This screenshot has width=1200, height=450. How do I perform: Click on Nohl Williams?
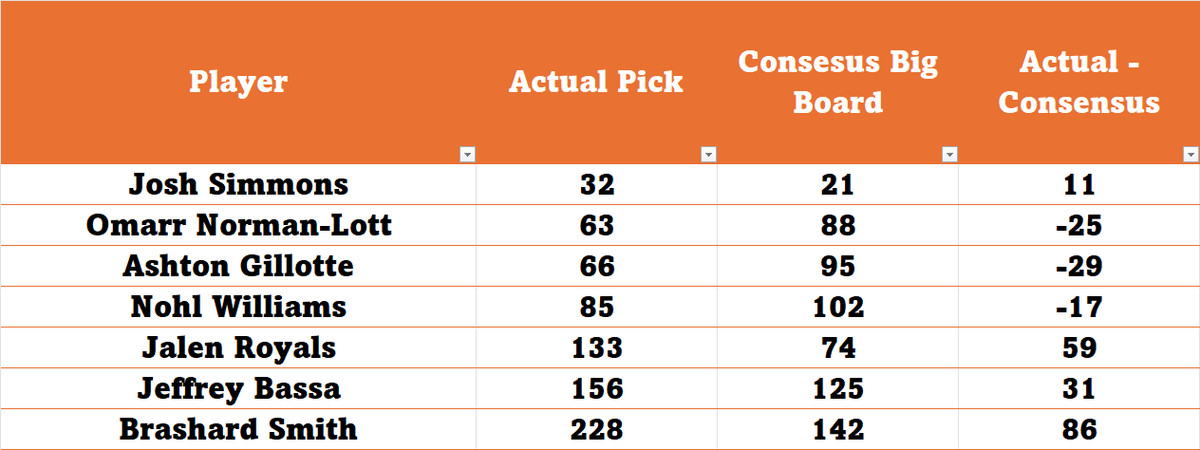click(238, 307)
